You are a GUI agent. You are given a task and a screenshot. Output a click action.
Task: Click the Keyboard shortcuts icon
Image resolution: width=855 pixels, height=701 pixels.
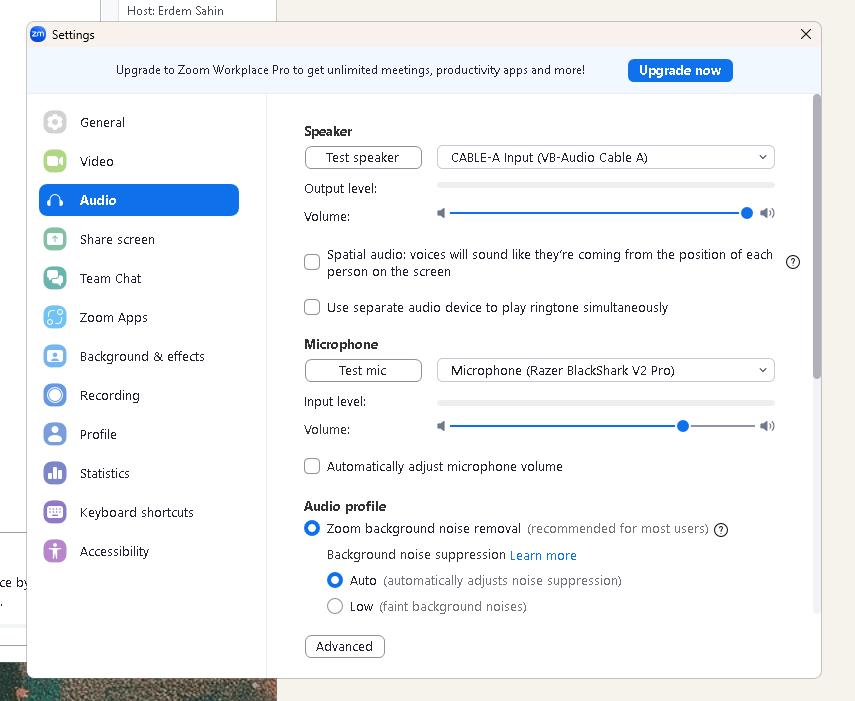pyautogui.click(x=55, y=512)
